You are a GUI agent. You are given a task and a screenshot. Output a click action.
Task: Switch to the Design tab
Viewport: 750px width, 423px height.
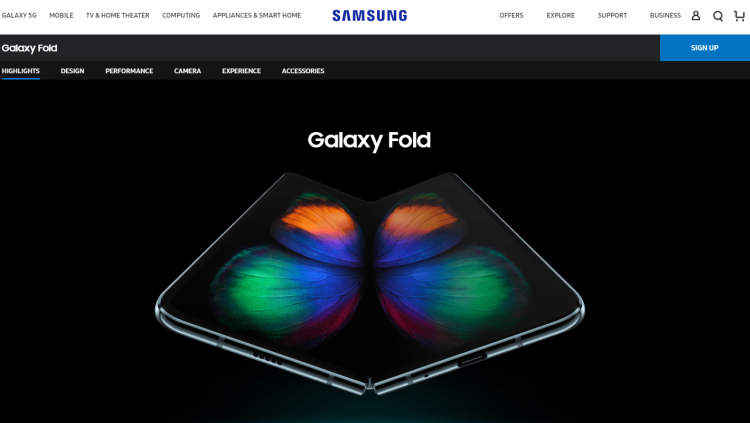[72, 71]
